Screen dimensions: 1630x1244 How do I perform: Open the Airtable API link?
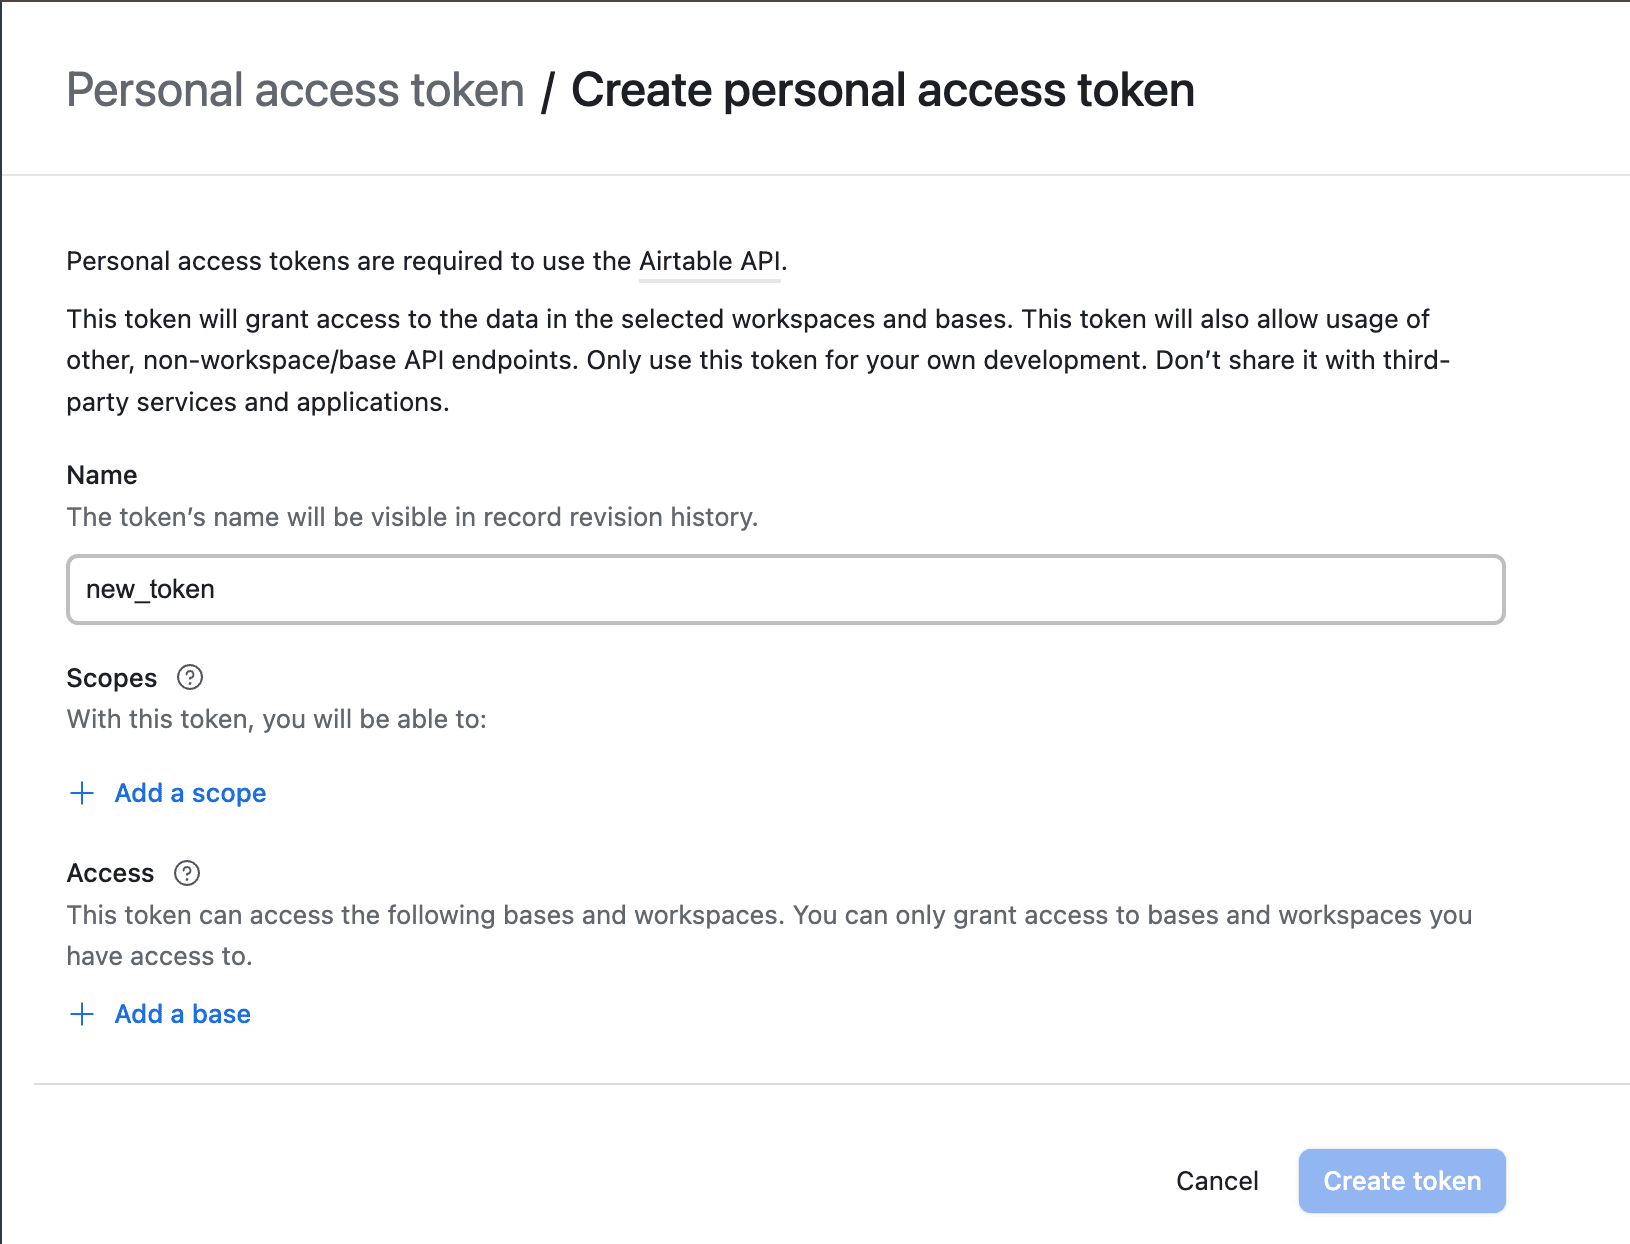[x=709, y=261]
